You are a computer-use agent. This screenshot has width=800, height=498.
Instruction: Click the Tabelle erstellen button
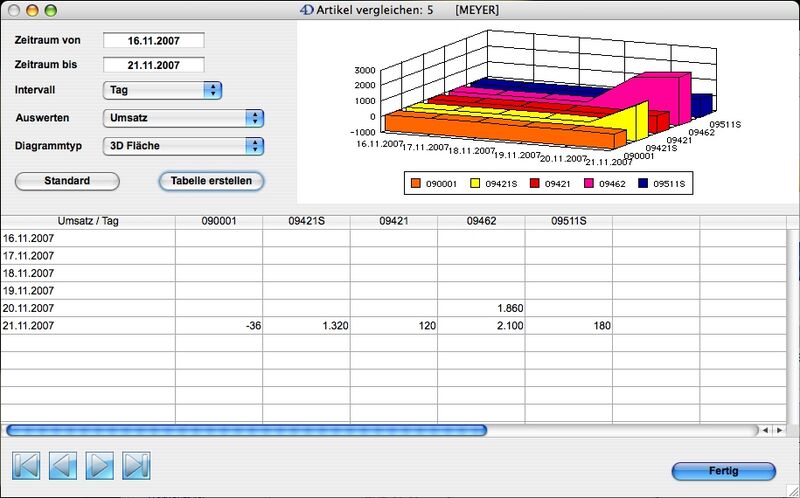pyautogui.click(x=211, y=181)
